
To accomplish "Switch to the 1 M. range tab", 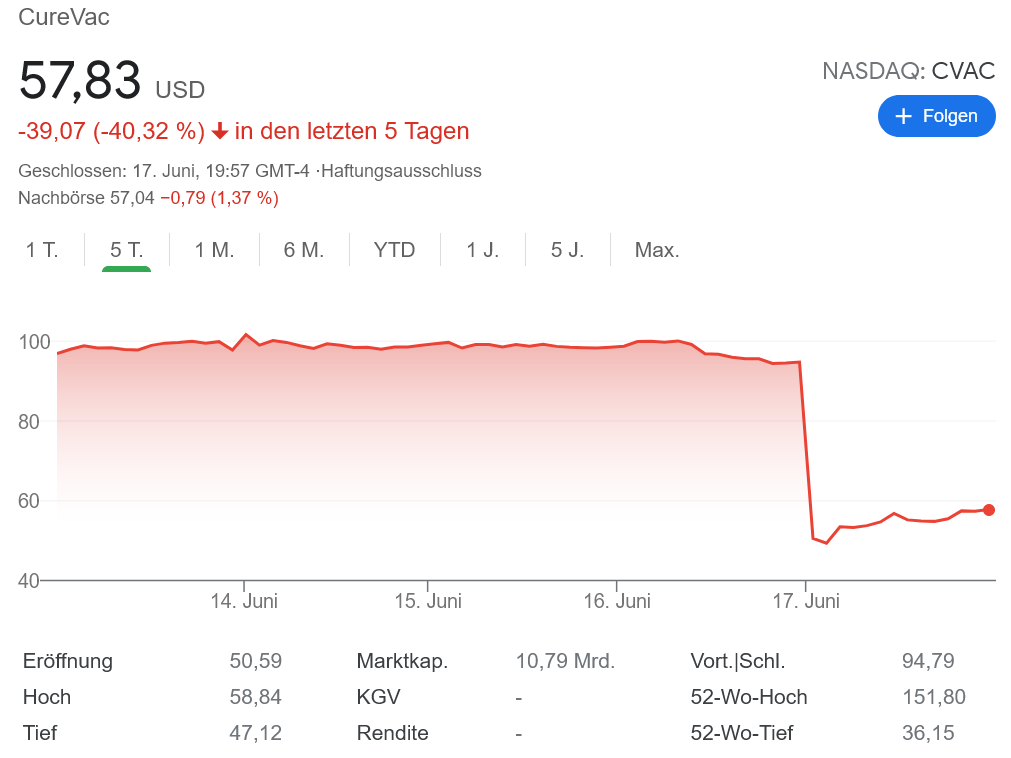I will point(214,250).
